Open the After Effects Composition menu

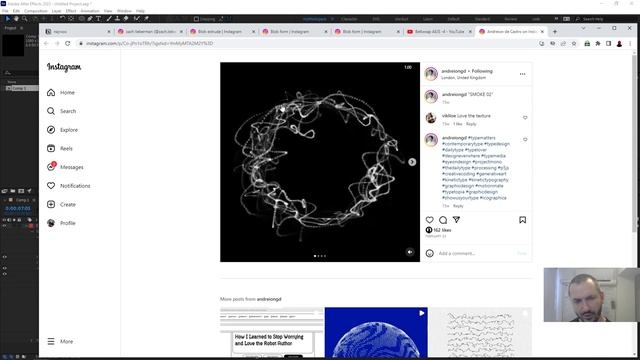coord(36,11)
